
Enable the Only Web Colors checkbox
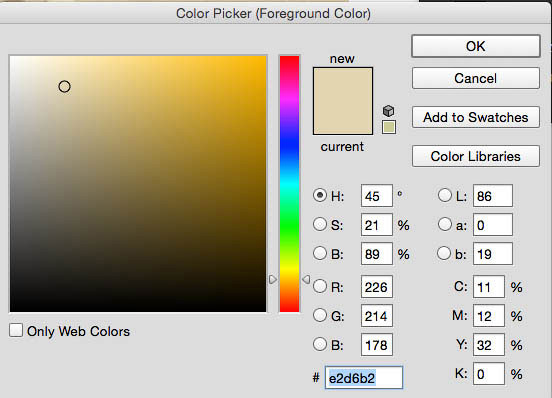tap(16, 330)
